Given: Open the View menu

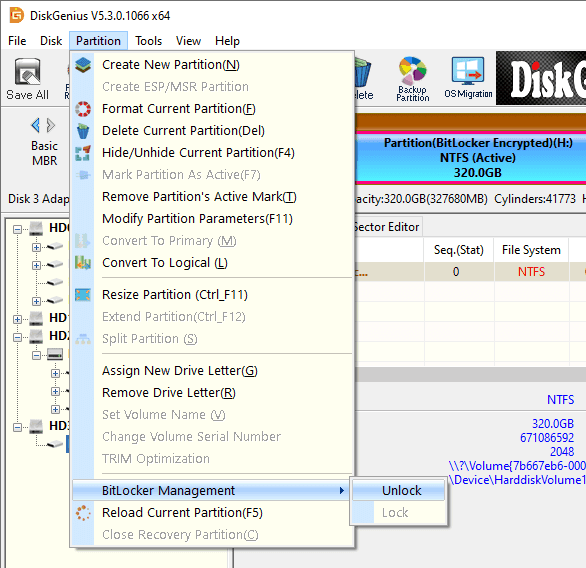Looking at the screenshot, I should pos(188,41).
